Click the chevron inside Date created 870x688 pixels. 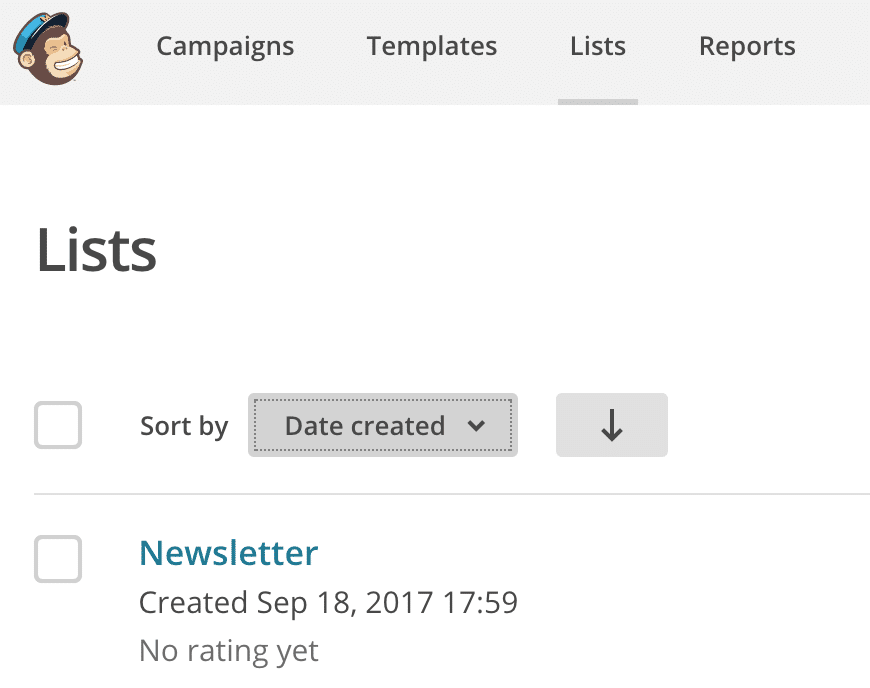(x=476, y=426)
